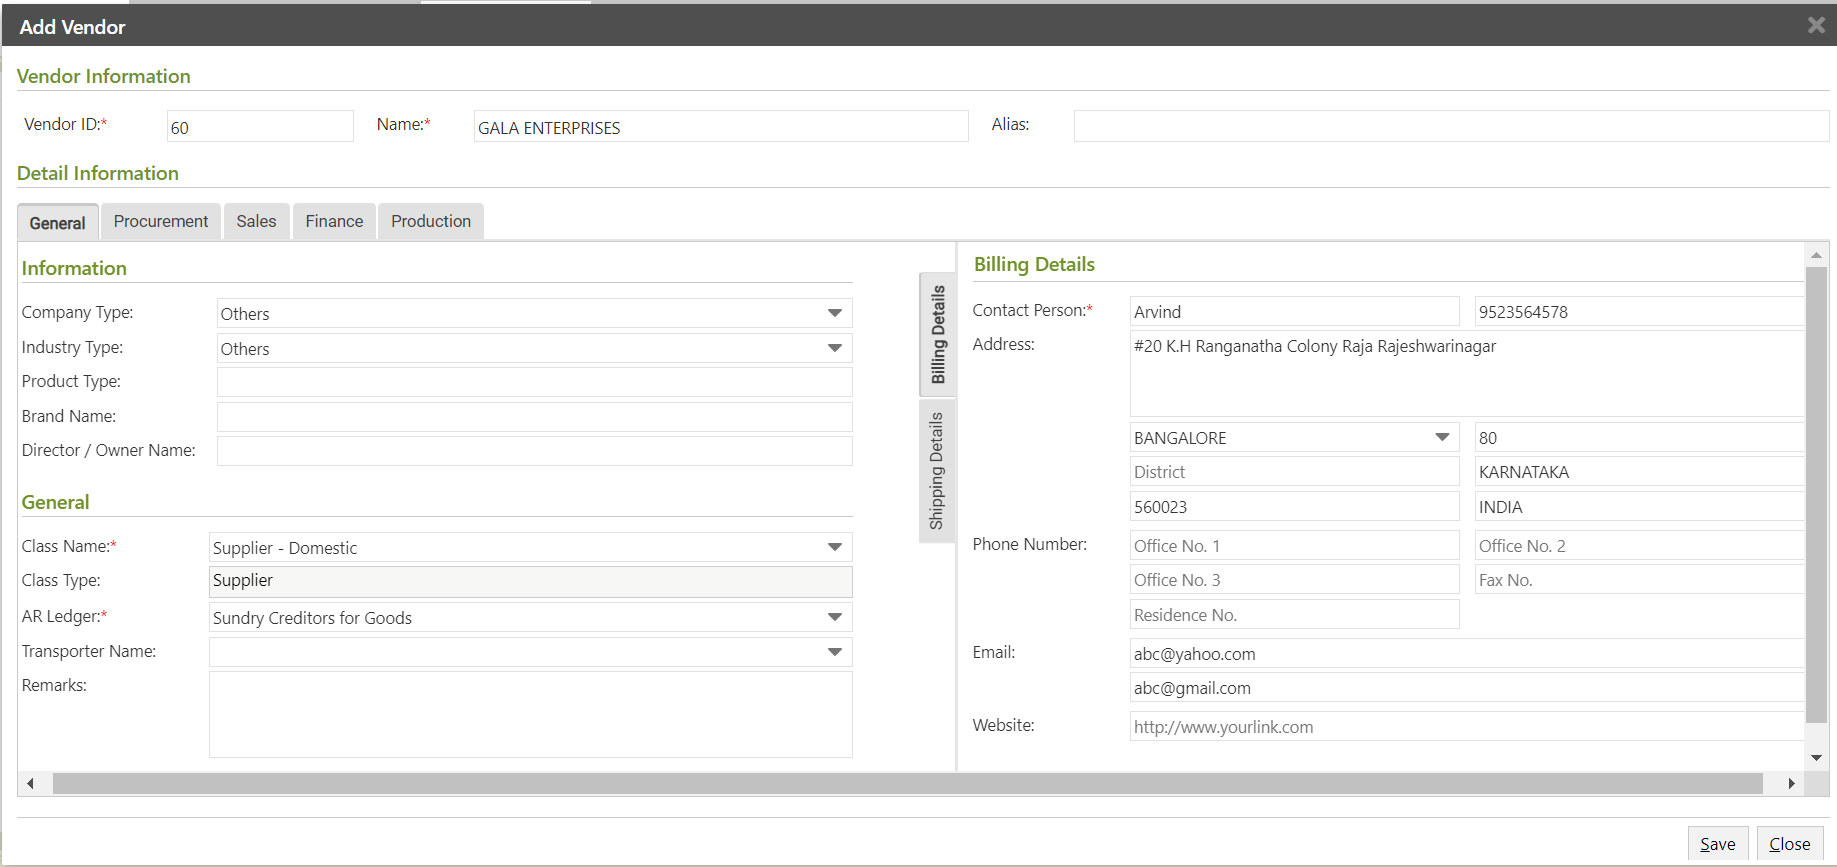Screen dimensions: 1837x867
Task: Click the vertical scrollbar down arrow
Action: pos(1817,758)
